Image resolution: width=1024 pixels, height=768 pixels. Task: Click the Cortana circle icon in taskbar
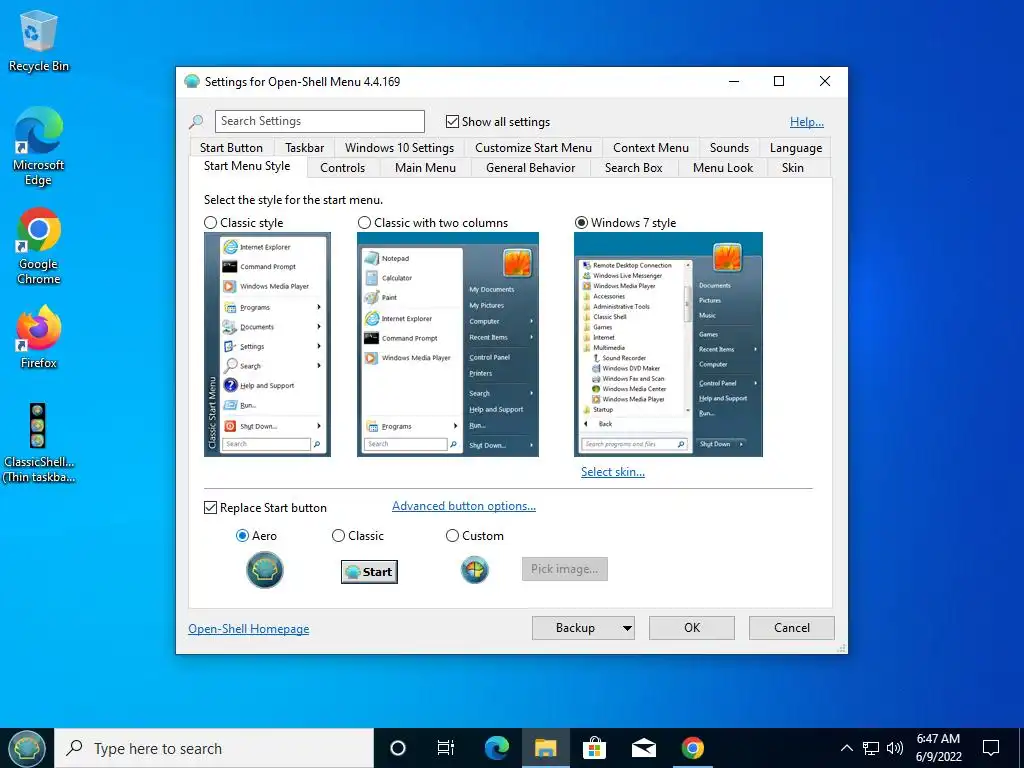click(398, 748)
